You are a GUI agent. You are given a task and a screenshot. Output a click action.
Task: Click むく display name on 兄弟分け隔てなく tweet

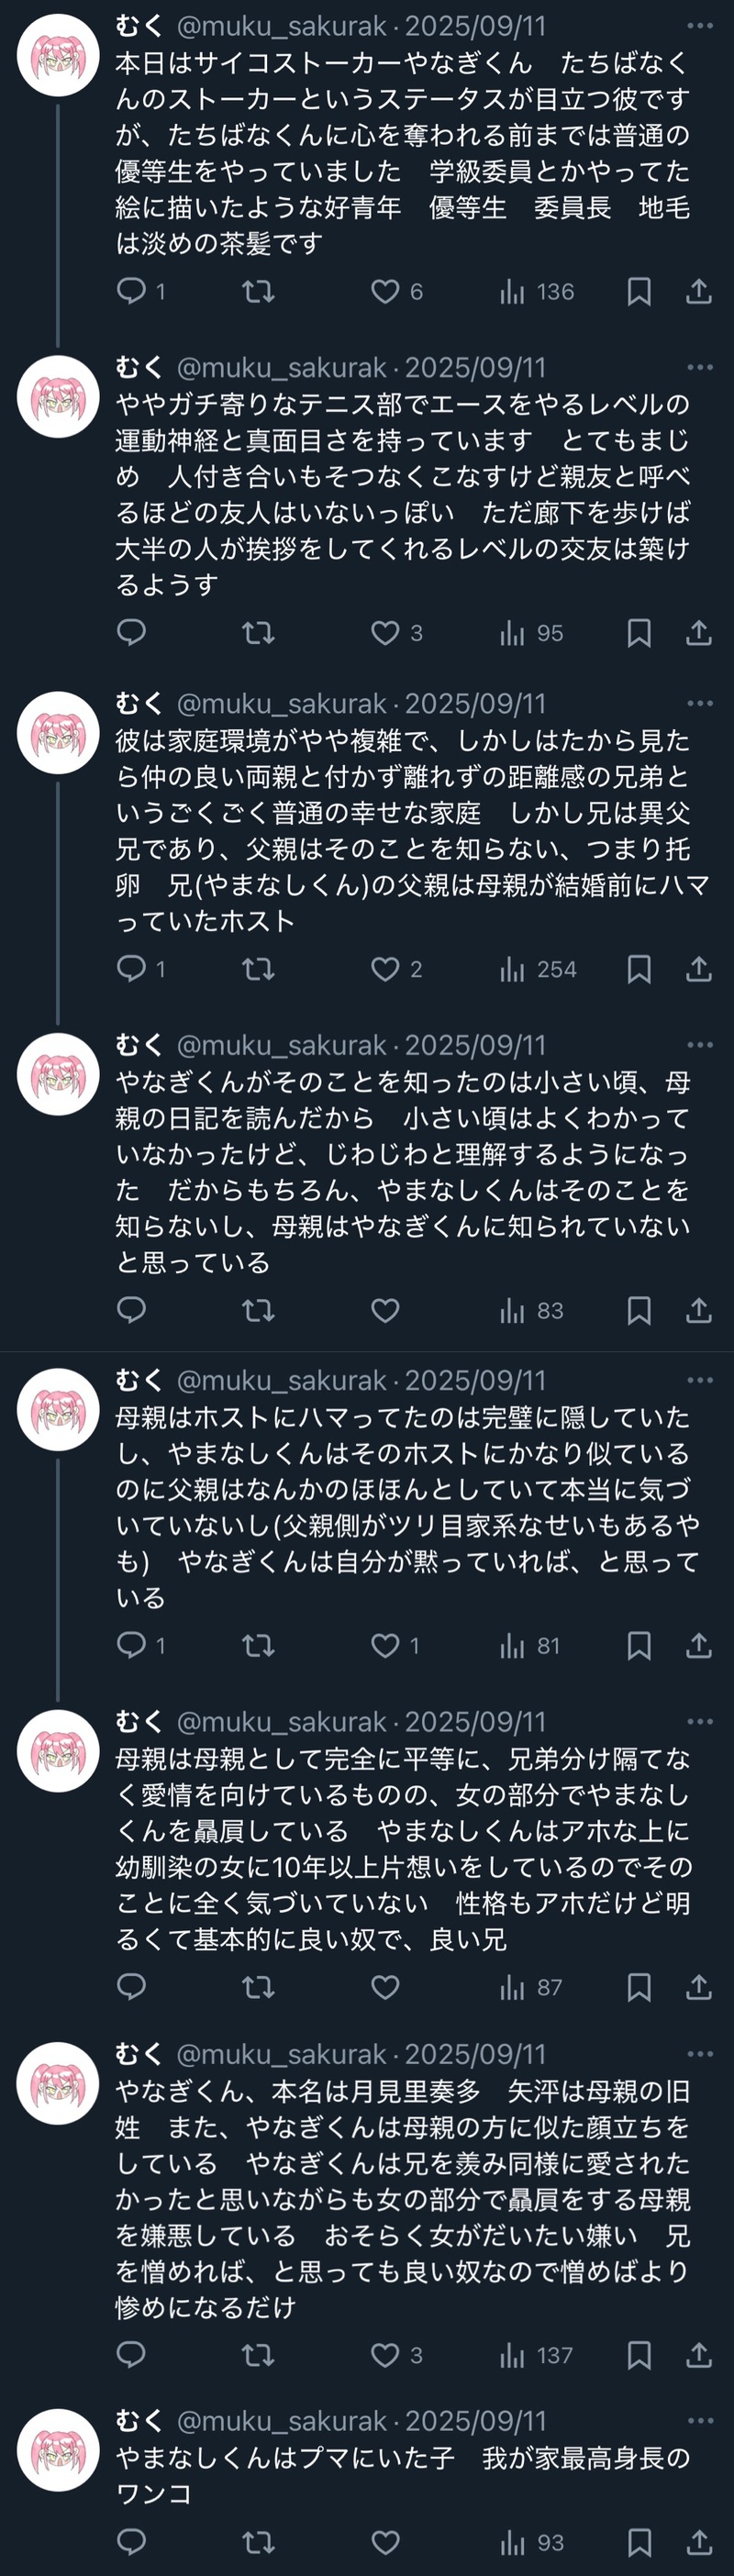coord(139,1721)
